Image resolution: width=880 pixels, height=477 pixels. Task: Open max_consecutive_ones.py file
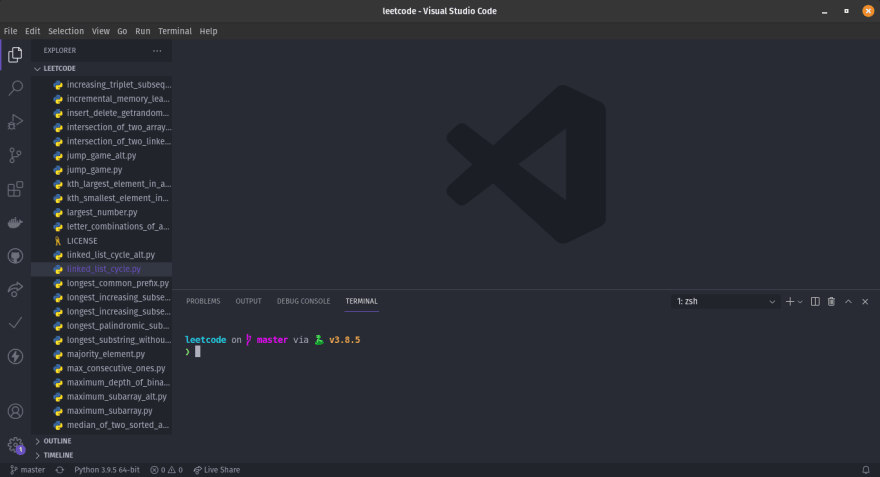(x=102, y=368)
